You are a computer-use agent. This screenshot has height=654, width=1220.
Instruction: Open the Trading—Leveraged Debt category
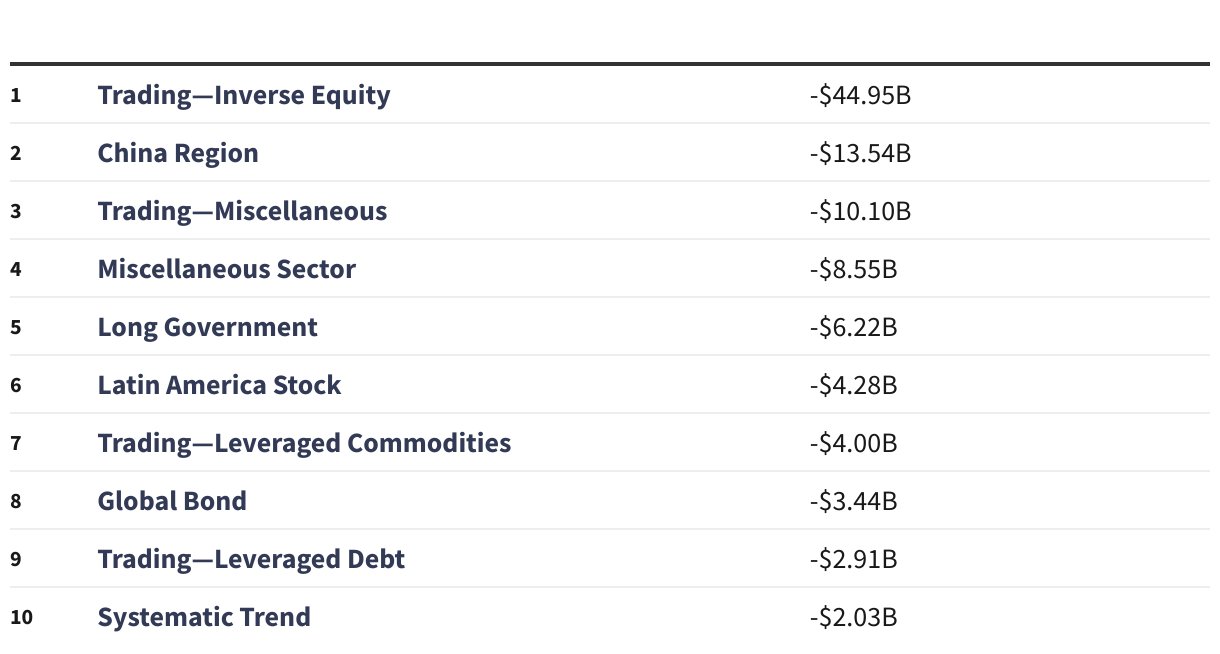tap(251, 559)
